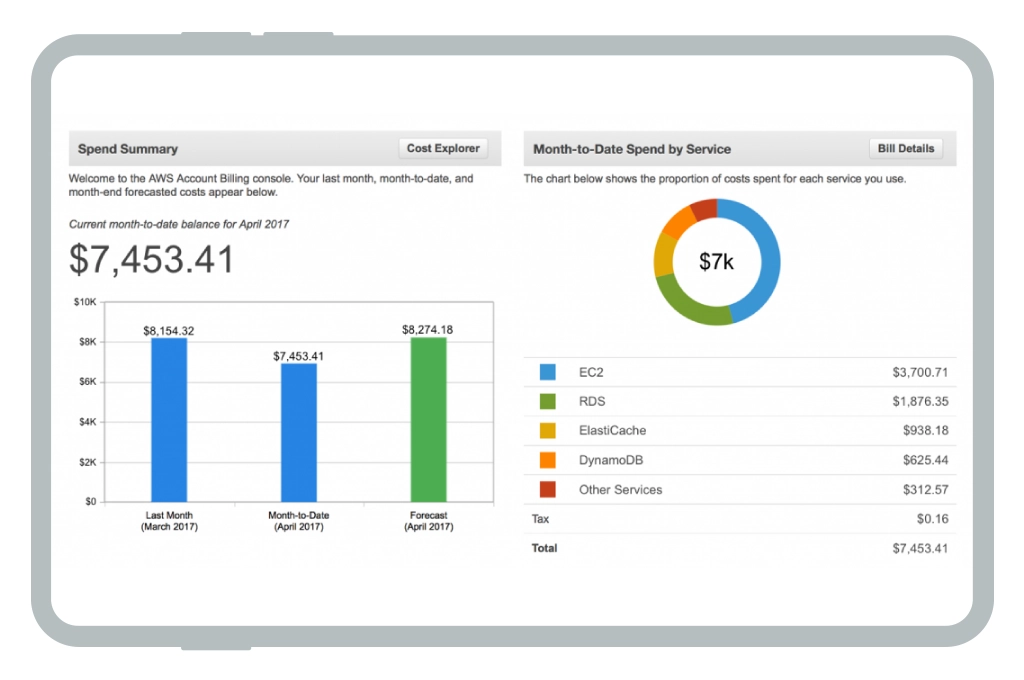Click the Last Month (March 2017) axis label
Screen dimensions: 1024x680
(x=169, y=521)
